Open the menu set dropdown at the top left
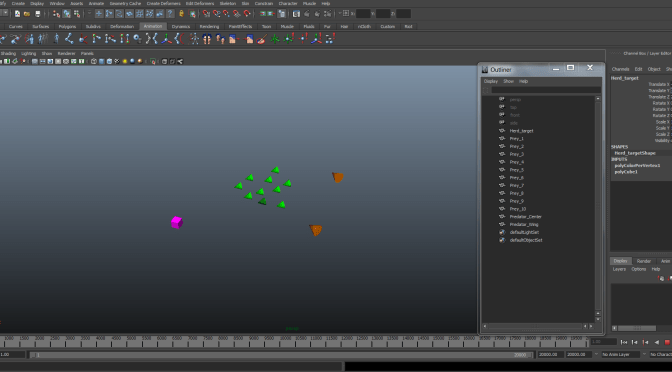The image size is (672, 372). pos(4,14)
